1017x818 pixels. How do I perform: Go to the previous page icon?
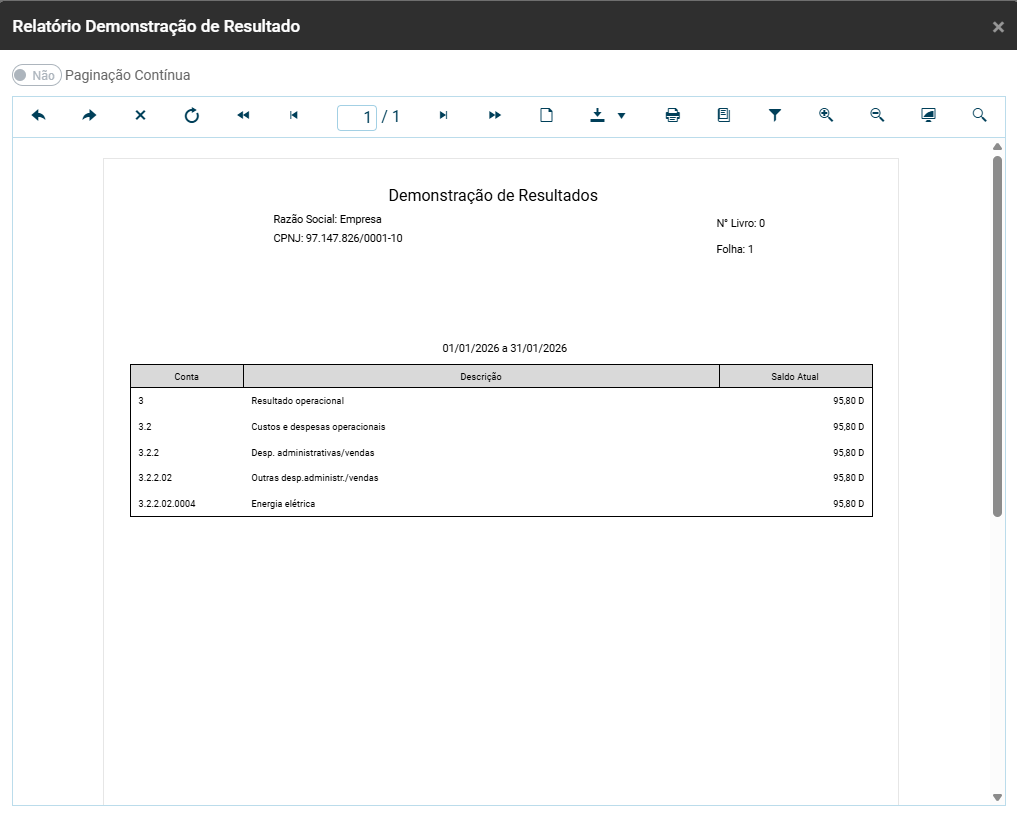294,115
